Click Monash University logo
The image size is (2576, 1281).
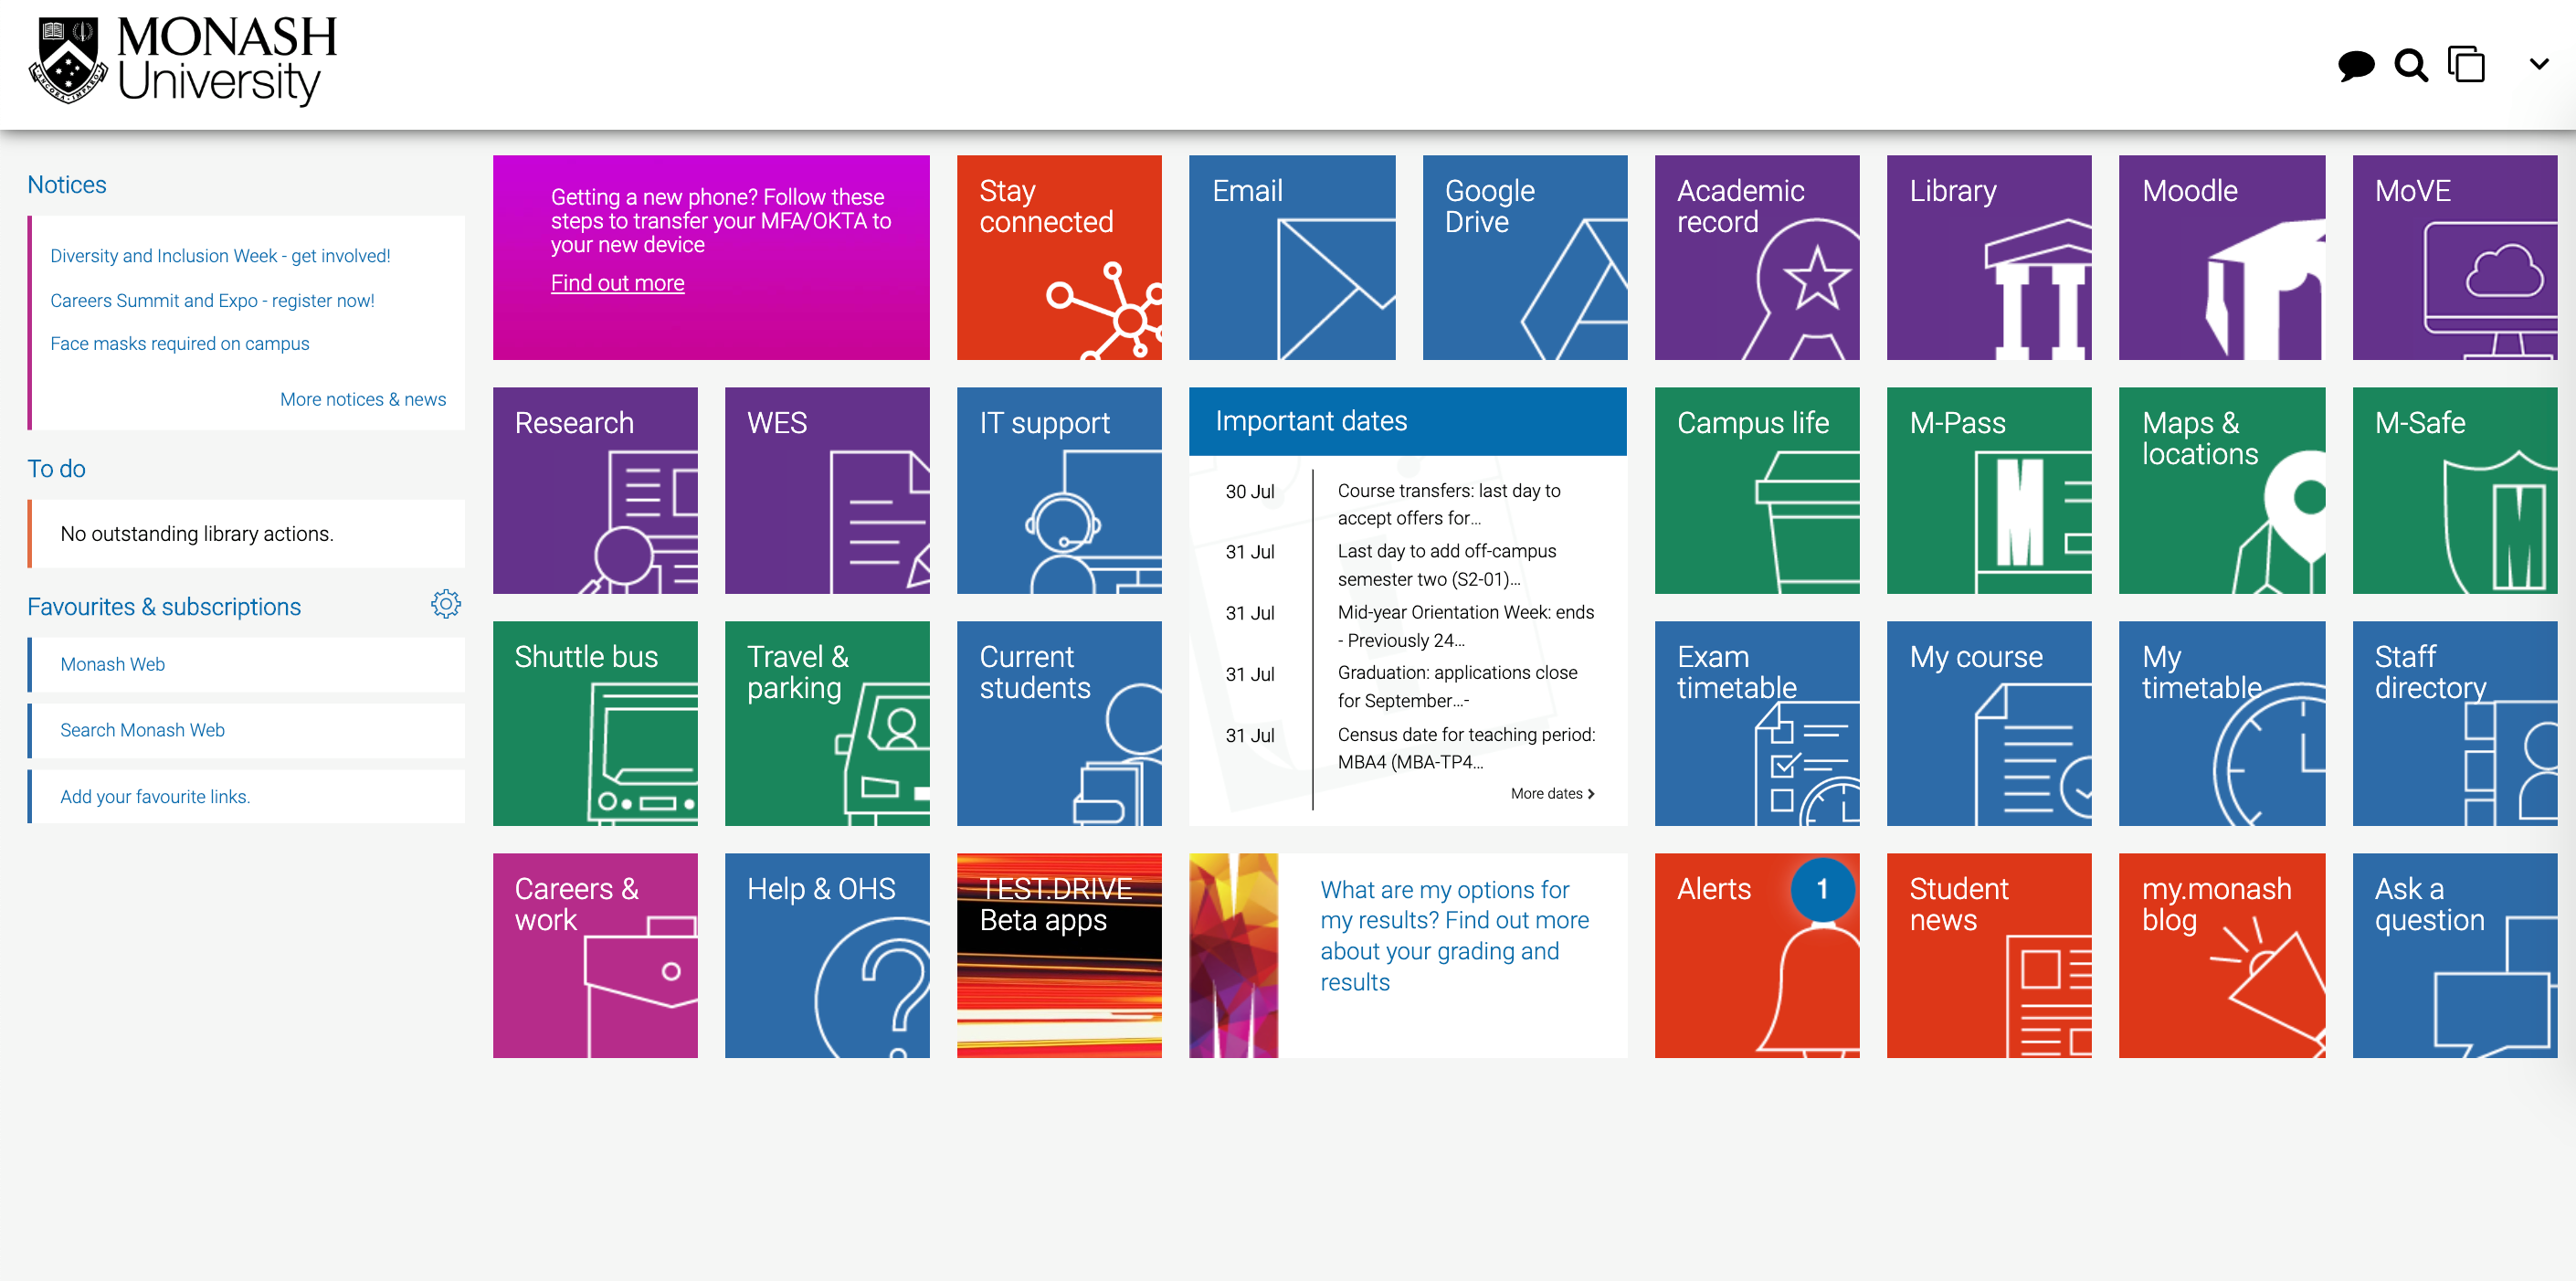coord(182,60)
